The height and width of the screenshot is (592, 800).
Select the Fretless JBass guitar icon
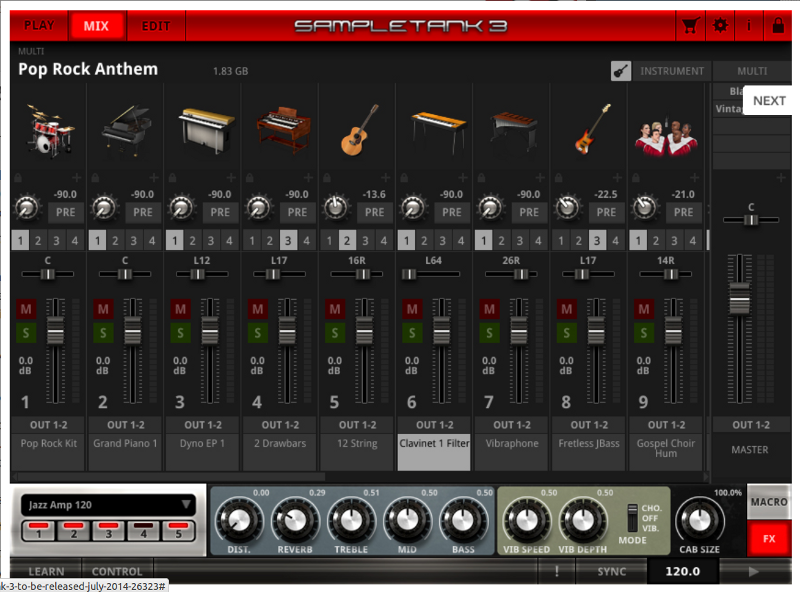coord(591,129)
